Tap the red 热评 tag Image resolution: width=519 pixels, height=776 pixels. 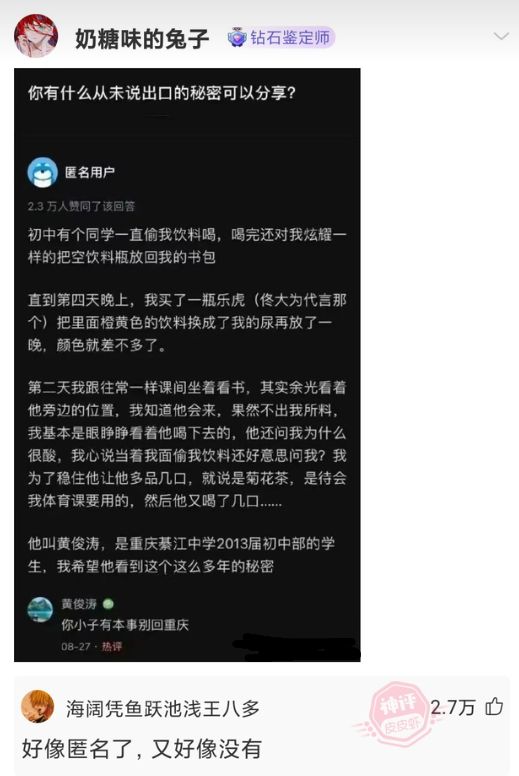pyautogui.click(x=111, y=646)
